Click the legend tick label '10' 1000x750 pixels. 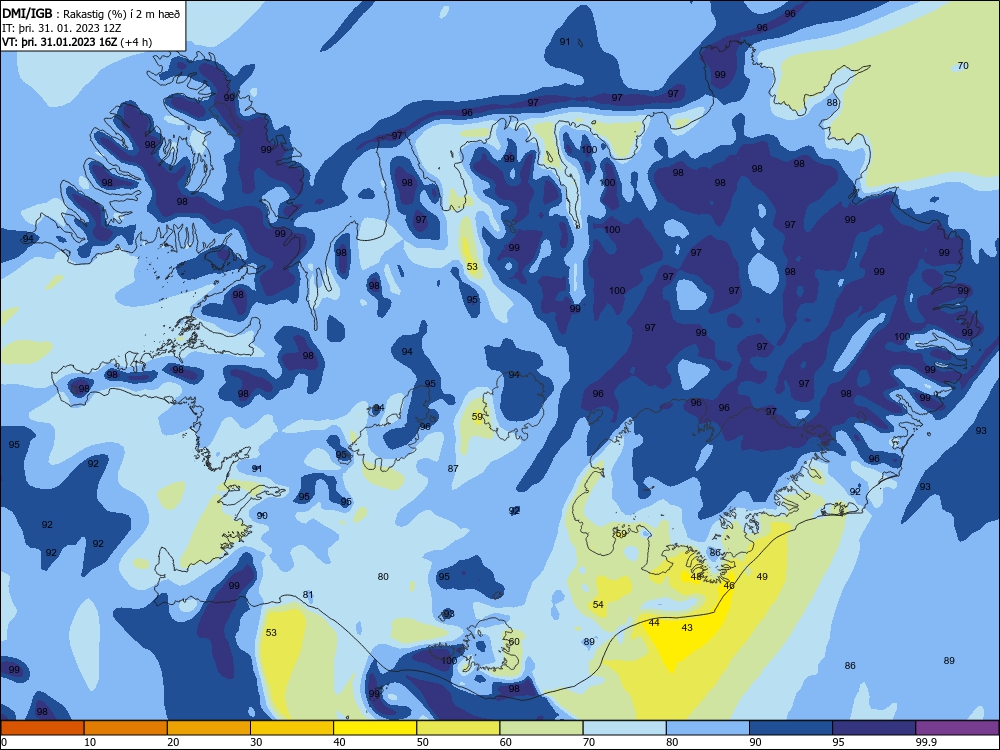coord(90,742)
